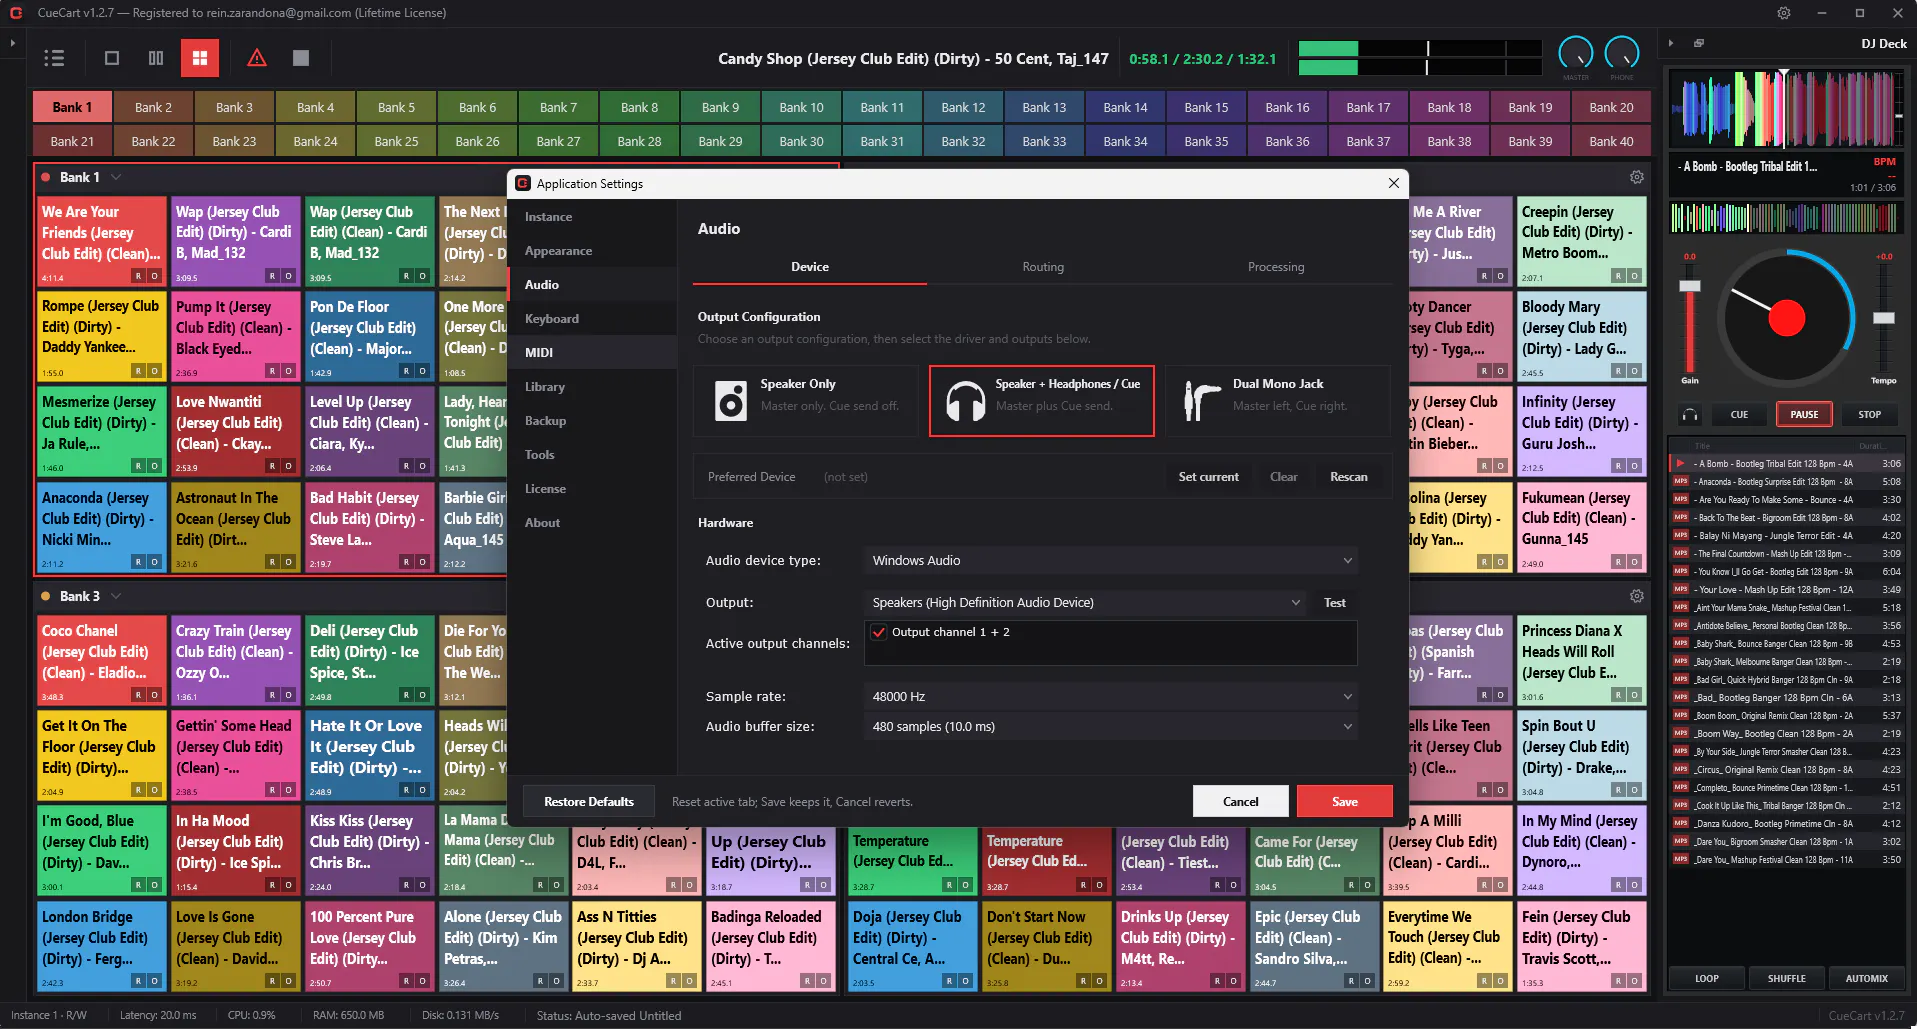The image size is (1917, 1029).
Task: Adjust the Master volume knob
Action: [x=1575, y=54]
